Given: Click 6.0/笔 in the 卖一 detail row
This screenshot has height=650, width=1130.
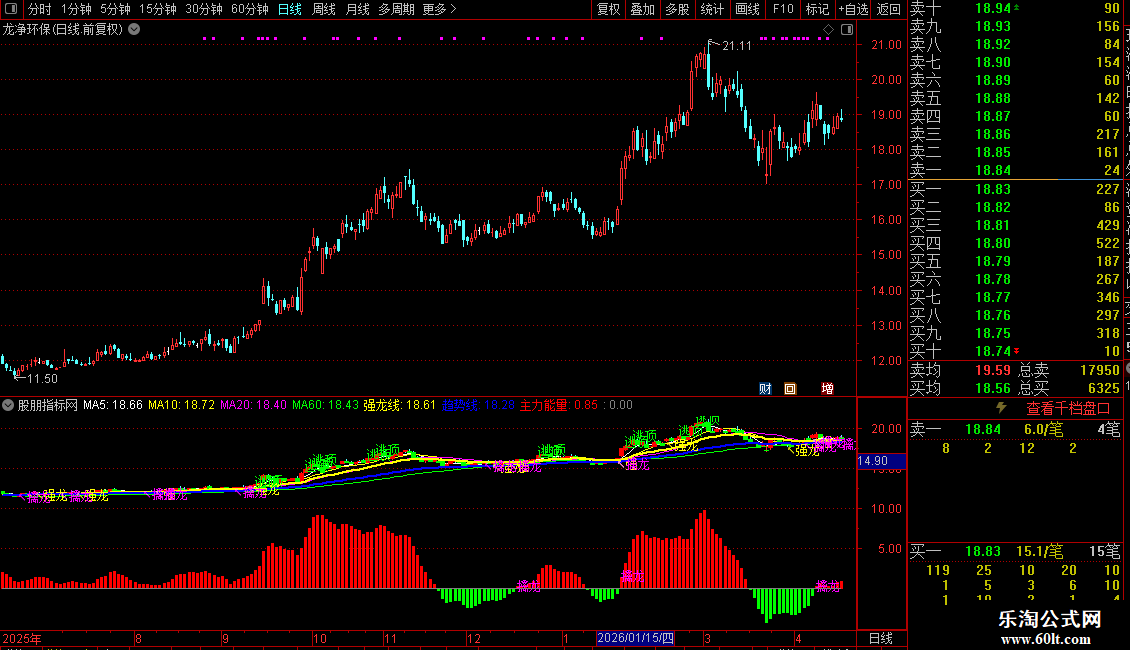Looking at the screenshot, I should coord(1044,429).
